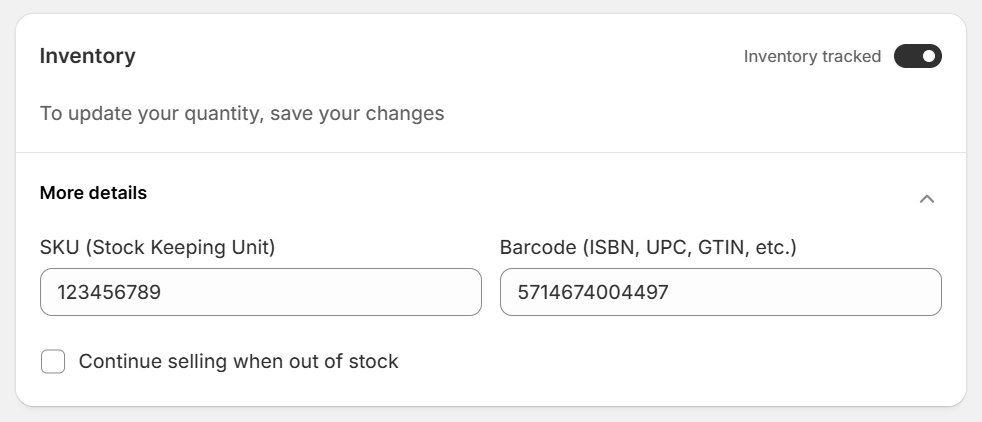
Task: Click the white knob of Inventory tracked switch
Action: [929, 56]
